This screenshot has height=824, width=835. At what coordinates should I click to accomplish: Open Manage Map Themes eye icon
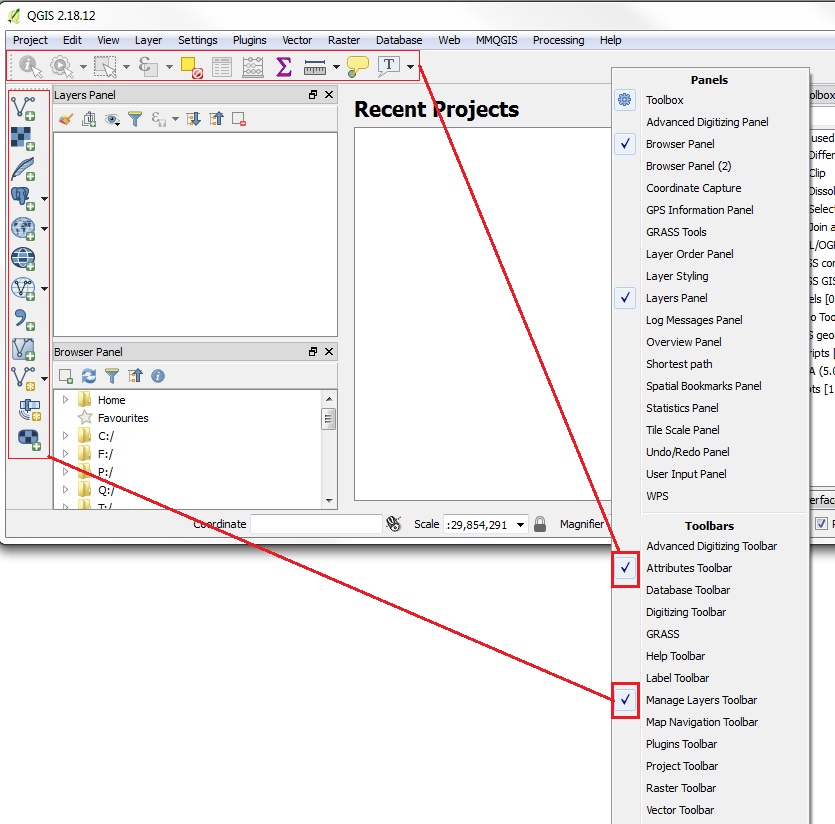pyautogui.click(x=112, y=119)
